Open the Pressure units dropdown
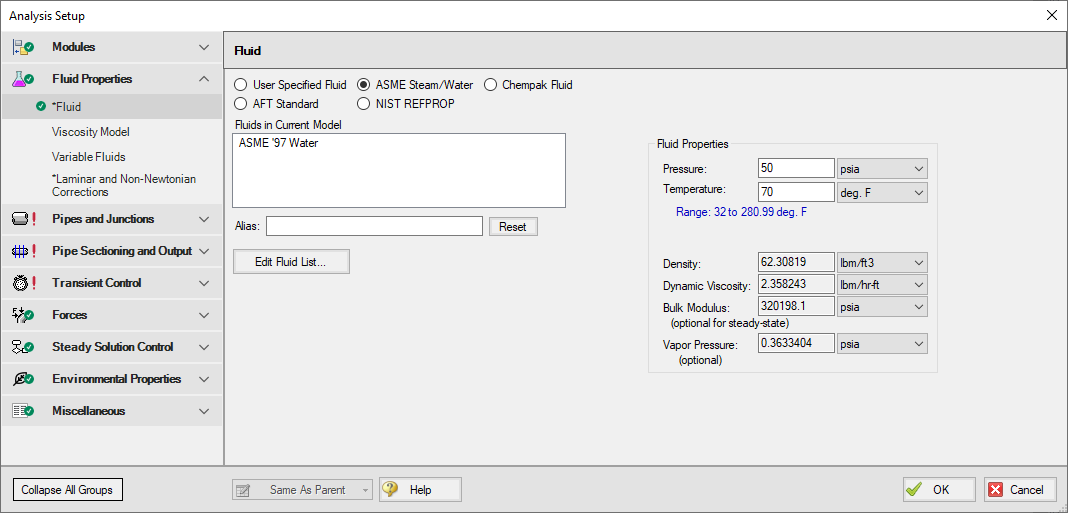Screen dimensions: 1068x513 (x=882, y=168)
